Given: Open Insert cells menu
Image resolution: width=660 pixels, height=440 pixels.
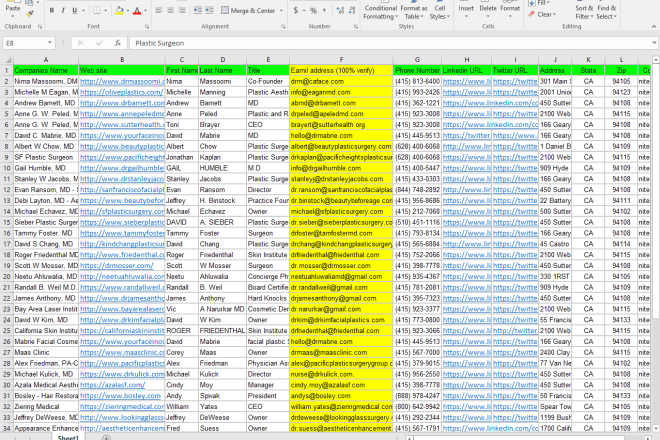Looking at the screenshot, I should coord(466,10).
